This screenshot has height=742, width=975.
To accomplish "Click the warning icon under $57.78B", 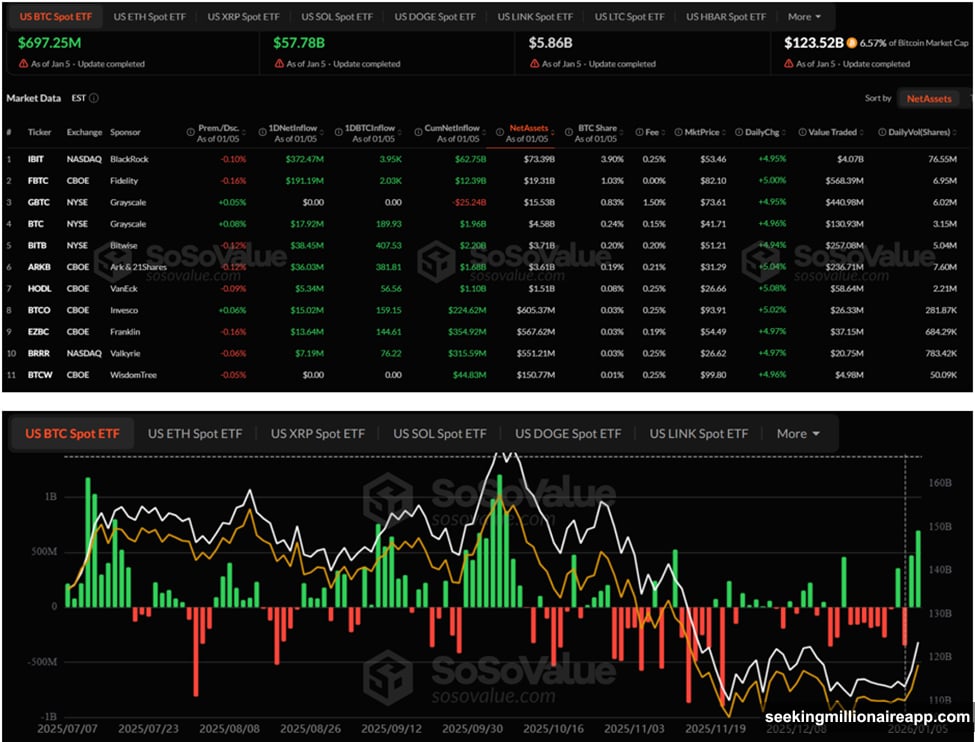I will tap(278, 61).
